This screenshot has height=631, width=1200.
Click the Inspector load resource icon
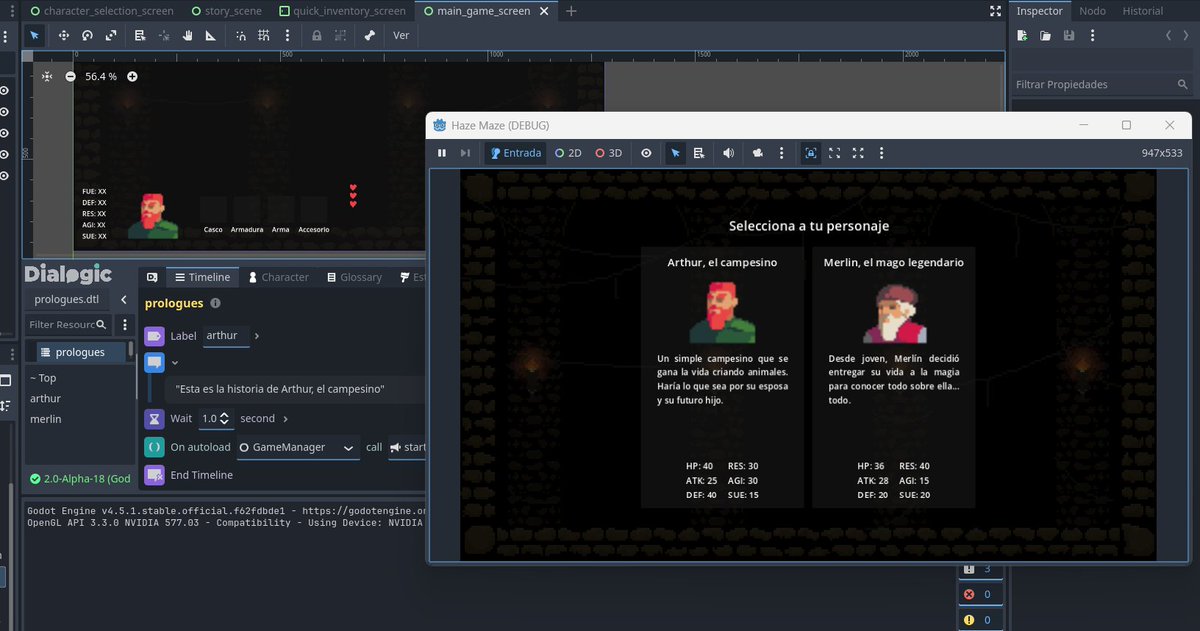pyautogui.click(x=1045, y=35)
